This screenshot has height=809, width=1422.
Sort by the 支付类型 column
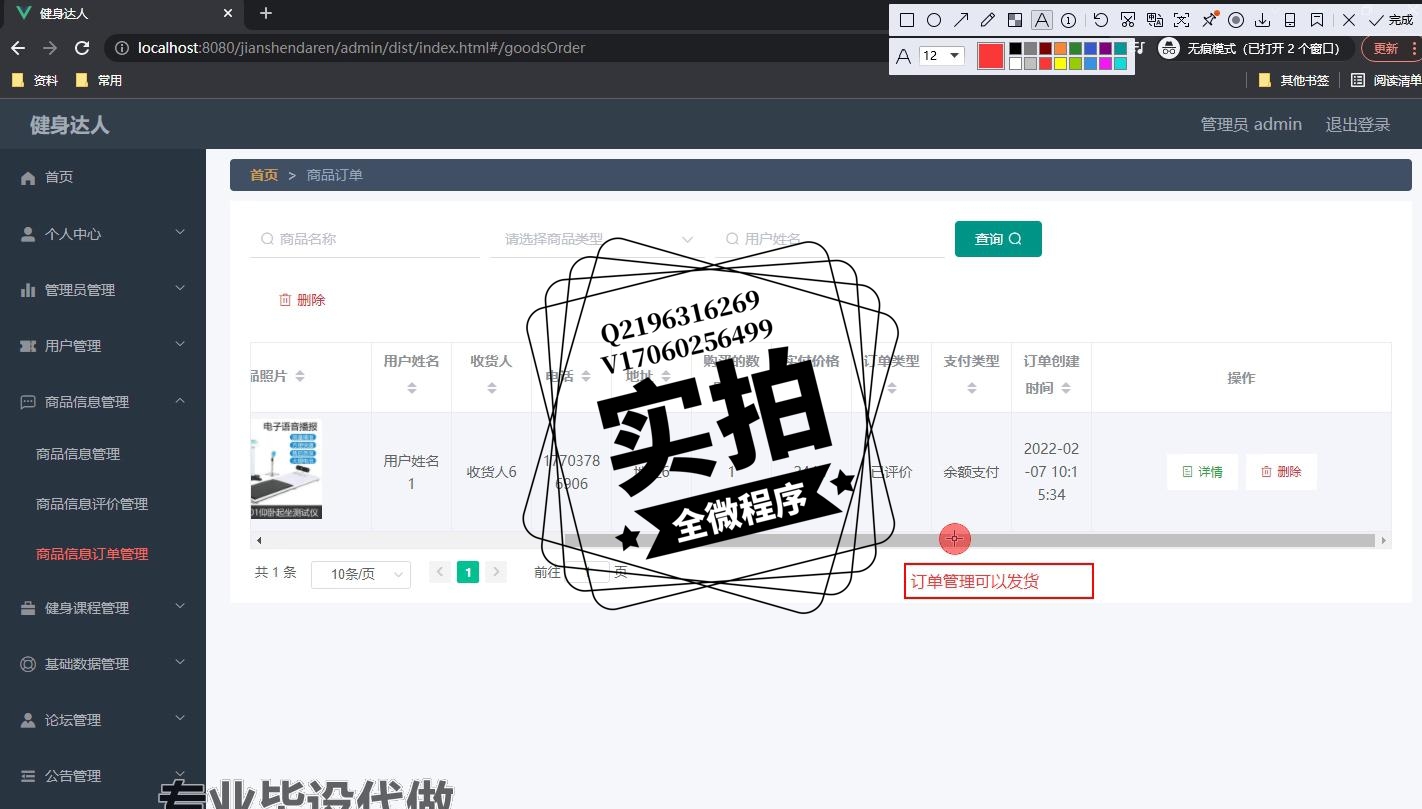pos(971,388)
